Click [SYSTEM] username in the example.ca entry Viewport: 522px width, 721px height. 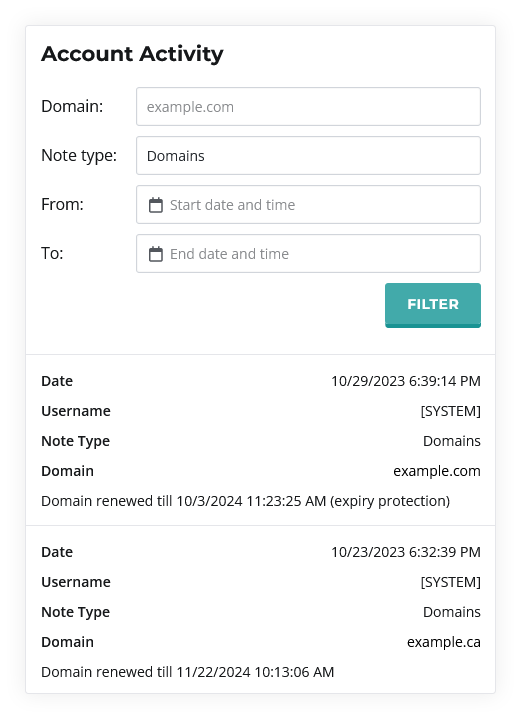pos(450,582)
